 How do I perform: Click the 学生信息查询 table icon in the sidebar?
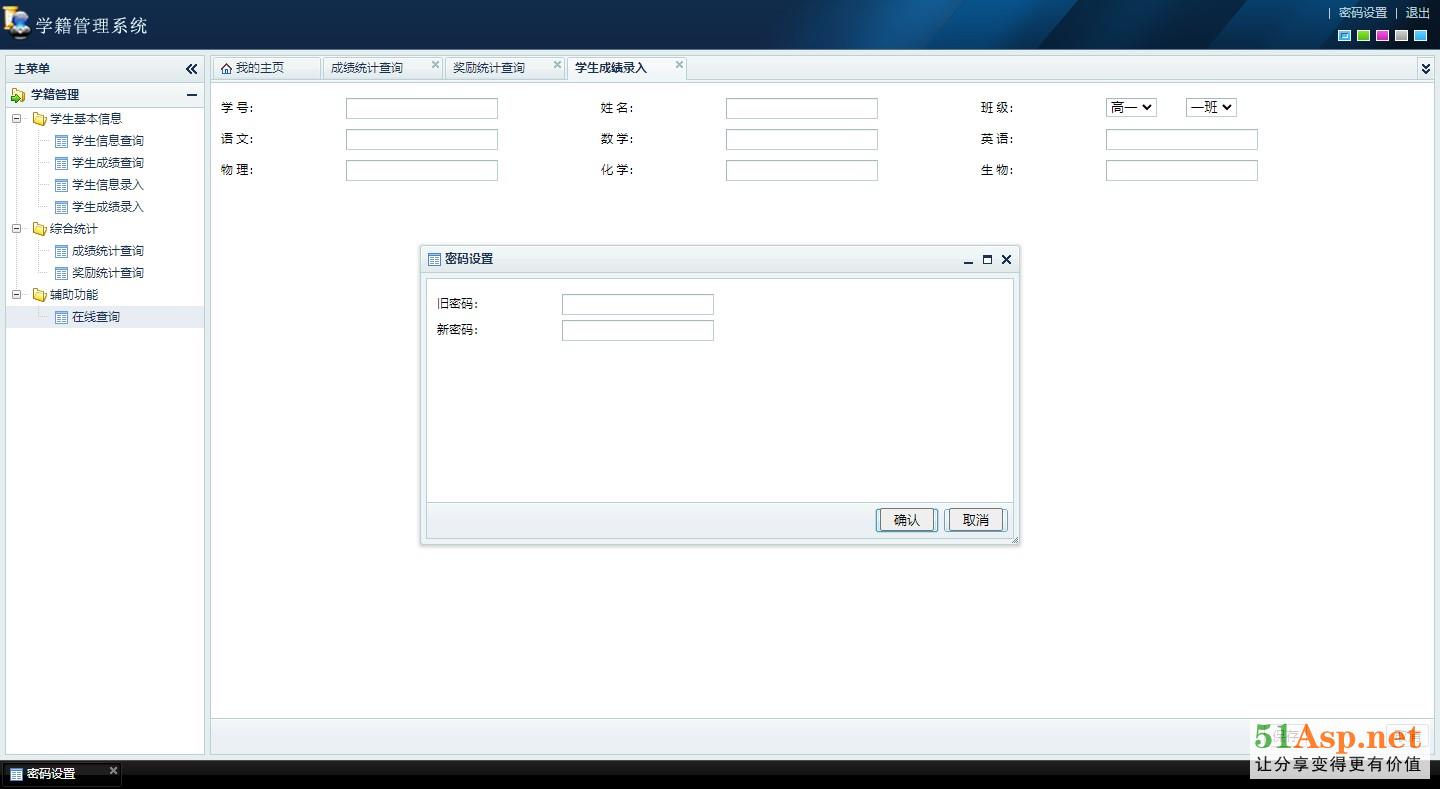point(61,141)
